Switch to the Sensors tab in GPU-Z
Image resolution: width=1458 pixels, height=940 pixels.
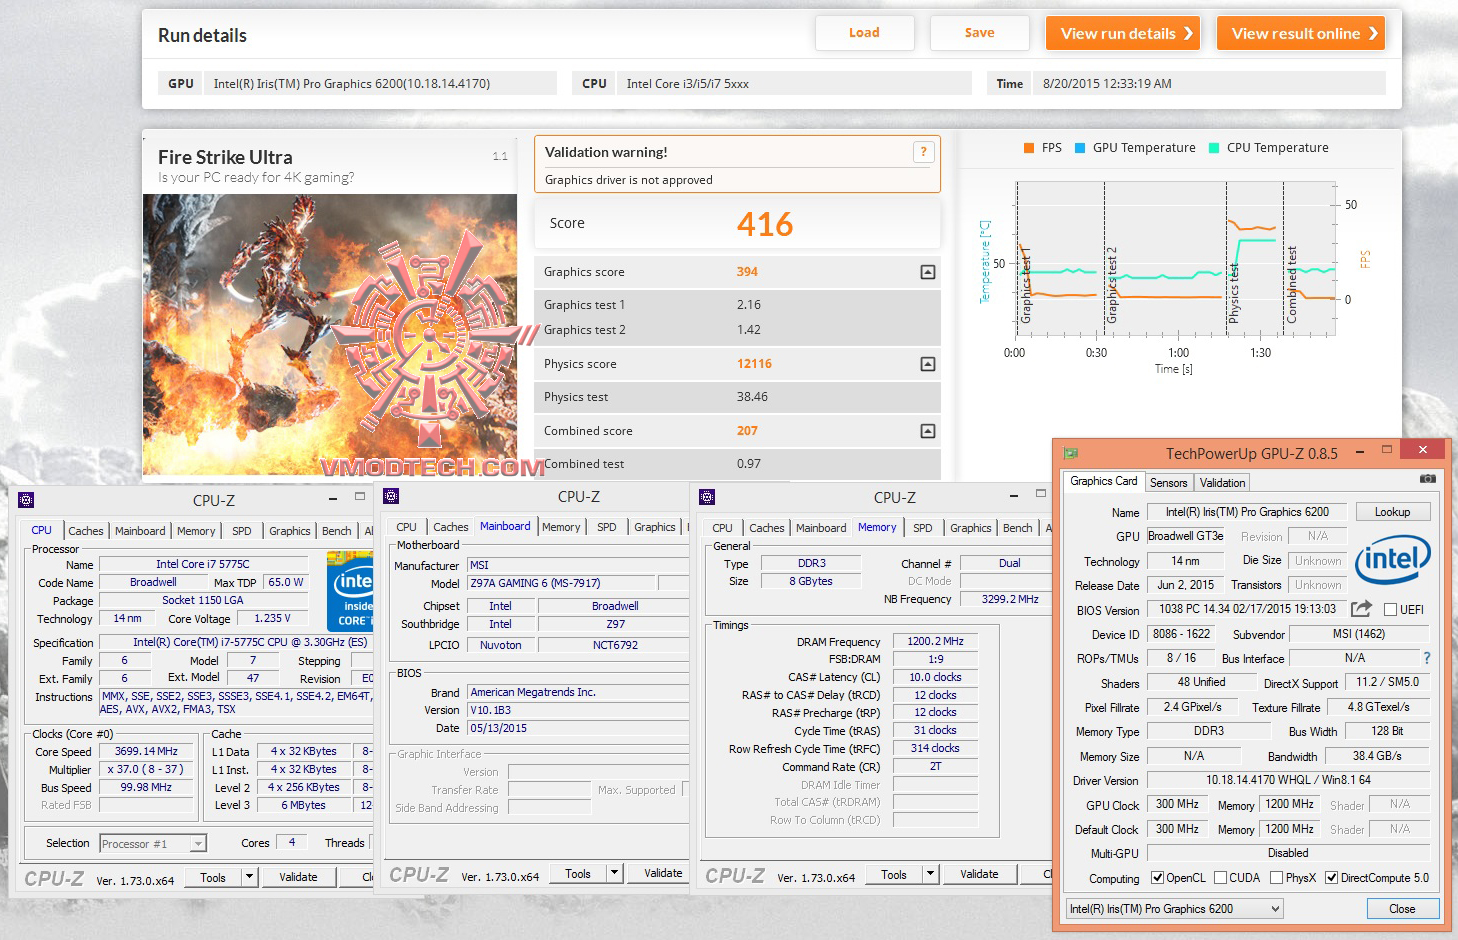(1168, 483)
